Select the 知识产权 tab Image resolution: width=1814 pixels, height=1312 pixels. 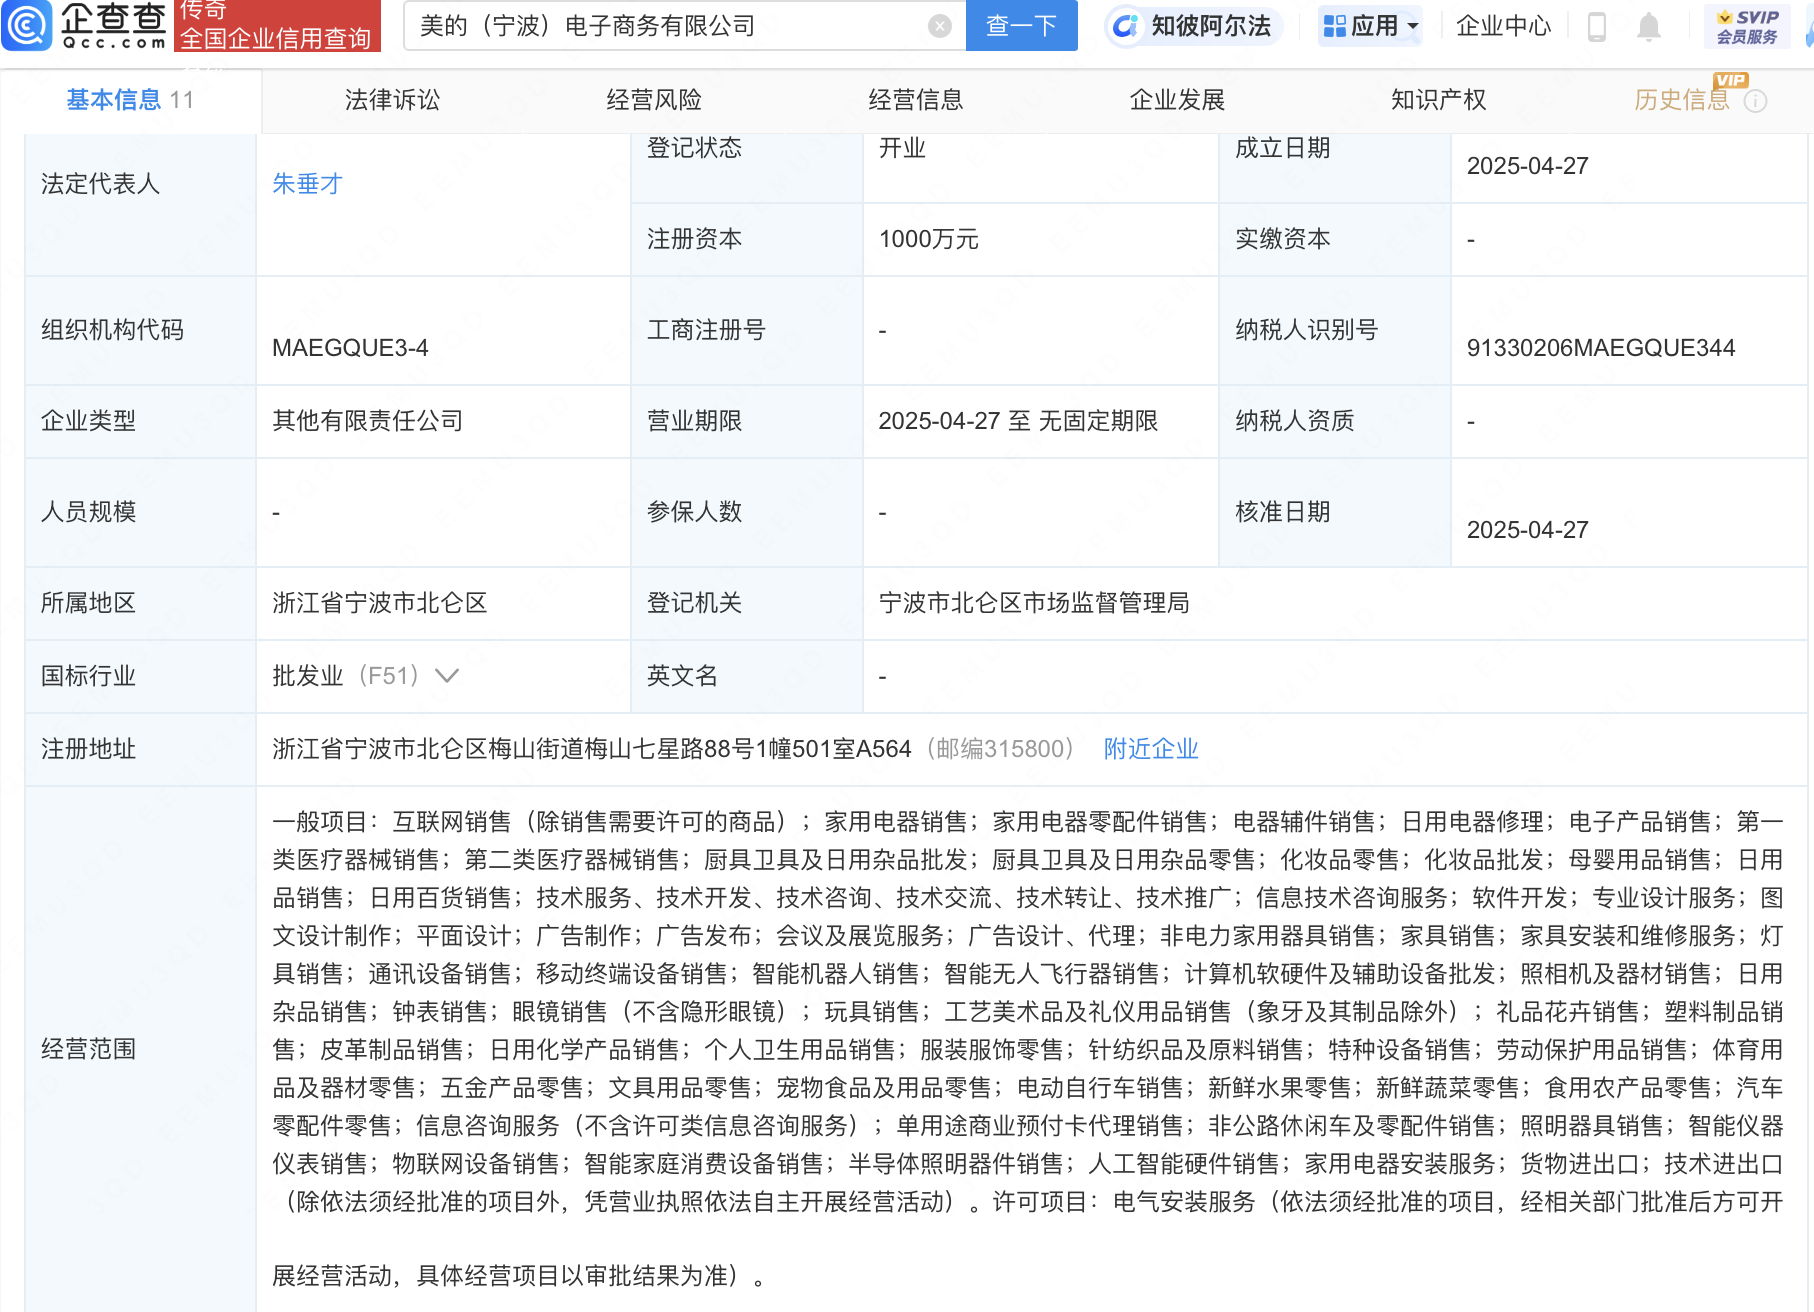click(1439, 100)
